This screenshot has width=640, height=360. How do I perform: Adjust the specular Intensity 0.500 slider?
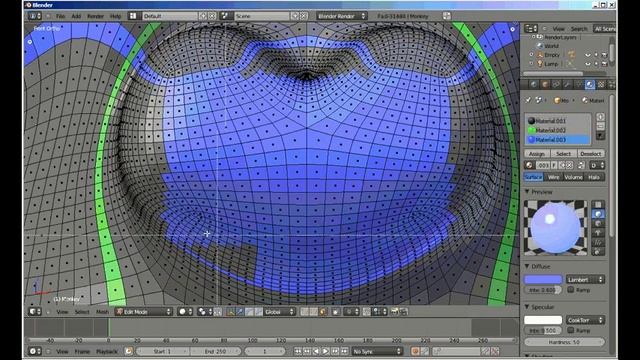pyautogui.click(x=543, y=330)
